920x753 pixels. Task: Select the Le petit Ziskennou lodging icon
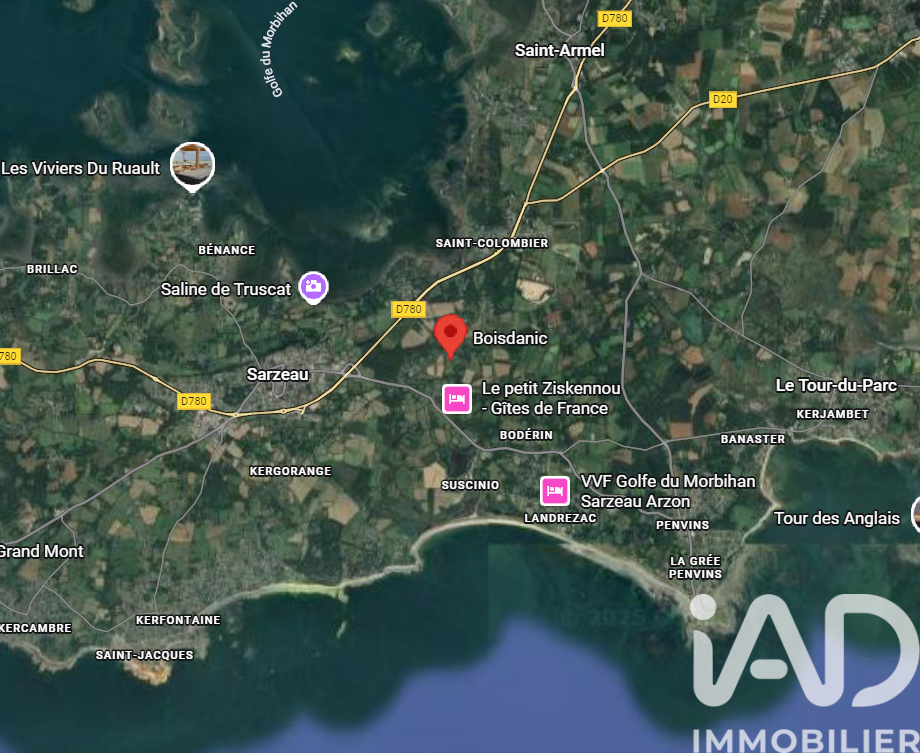pyautogui.click(x=457, y=399)
